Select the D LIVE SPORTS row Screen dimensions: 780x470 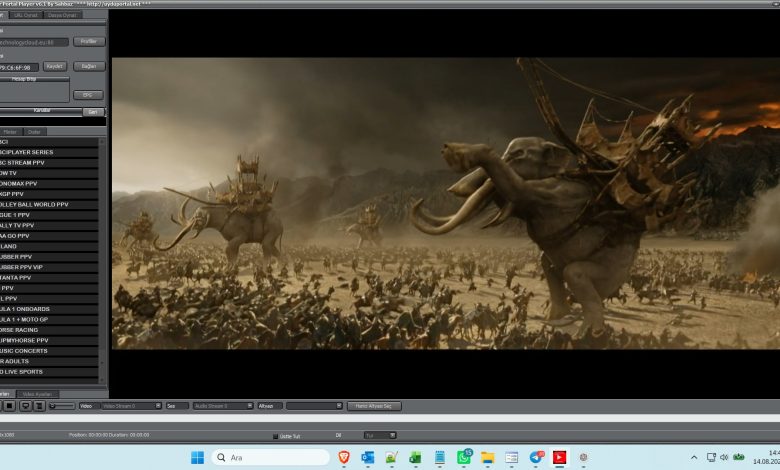click(49, 372)
